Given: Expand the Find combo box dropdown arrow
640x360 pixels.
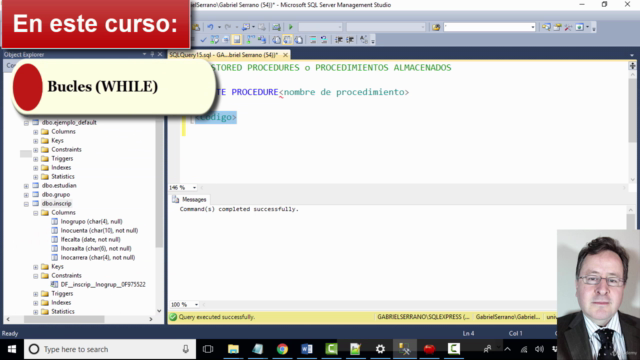Looking at the screenshot, I should (x=533, y=27).
